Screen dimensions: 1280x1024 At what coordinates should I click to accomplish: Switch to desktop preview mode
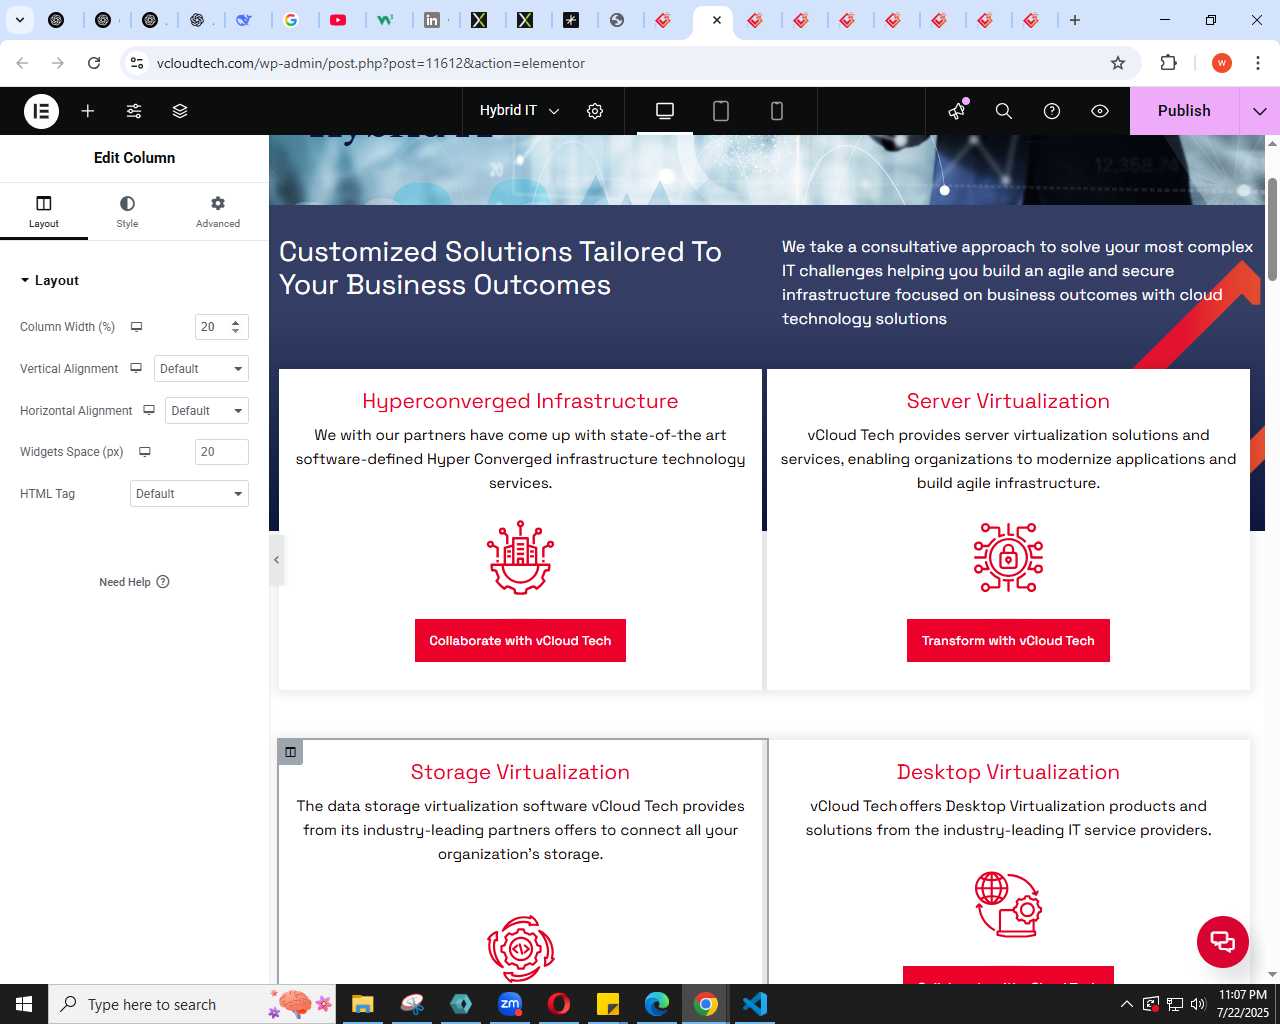click(665, 111)
